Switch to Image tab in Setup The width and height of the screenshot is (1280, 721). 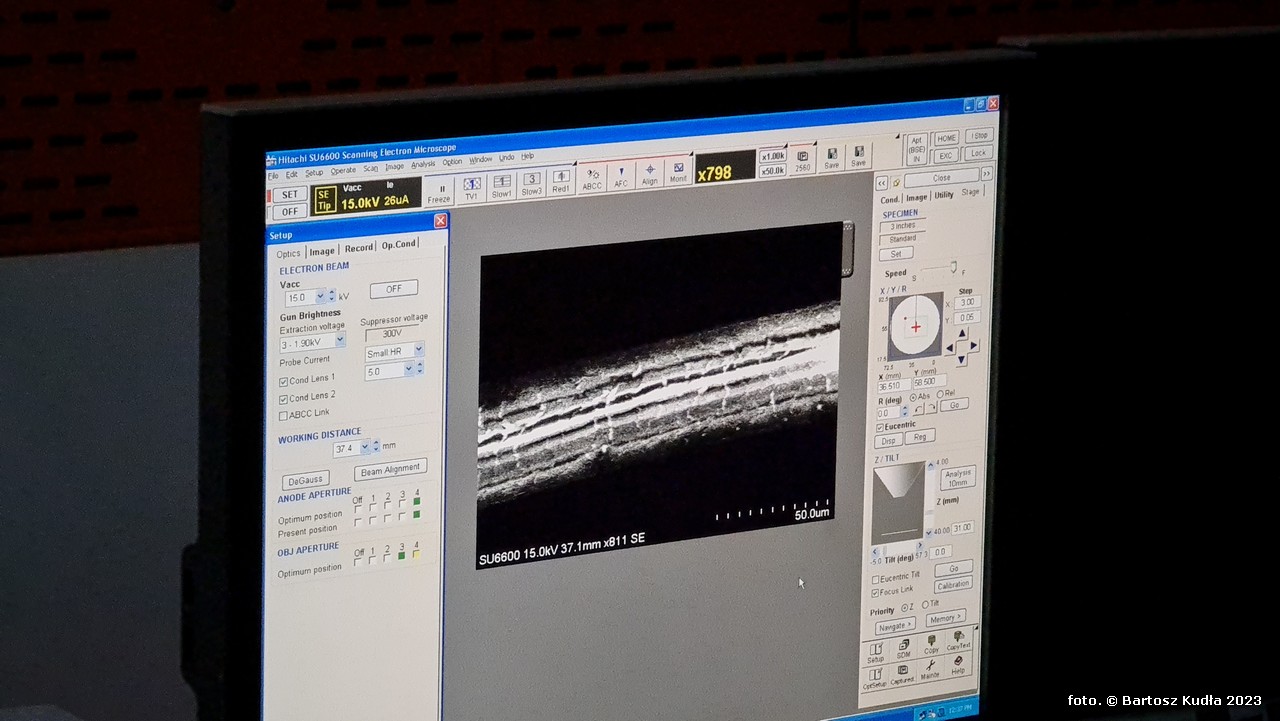point(321,251)
